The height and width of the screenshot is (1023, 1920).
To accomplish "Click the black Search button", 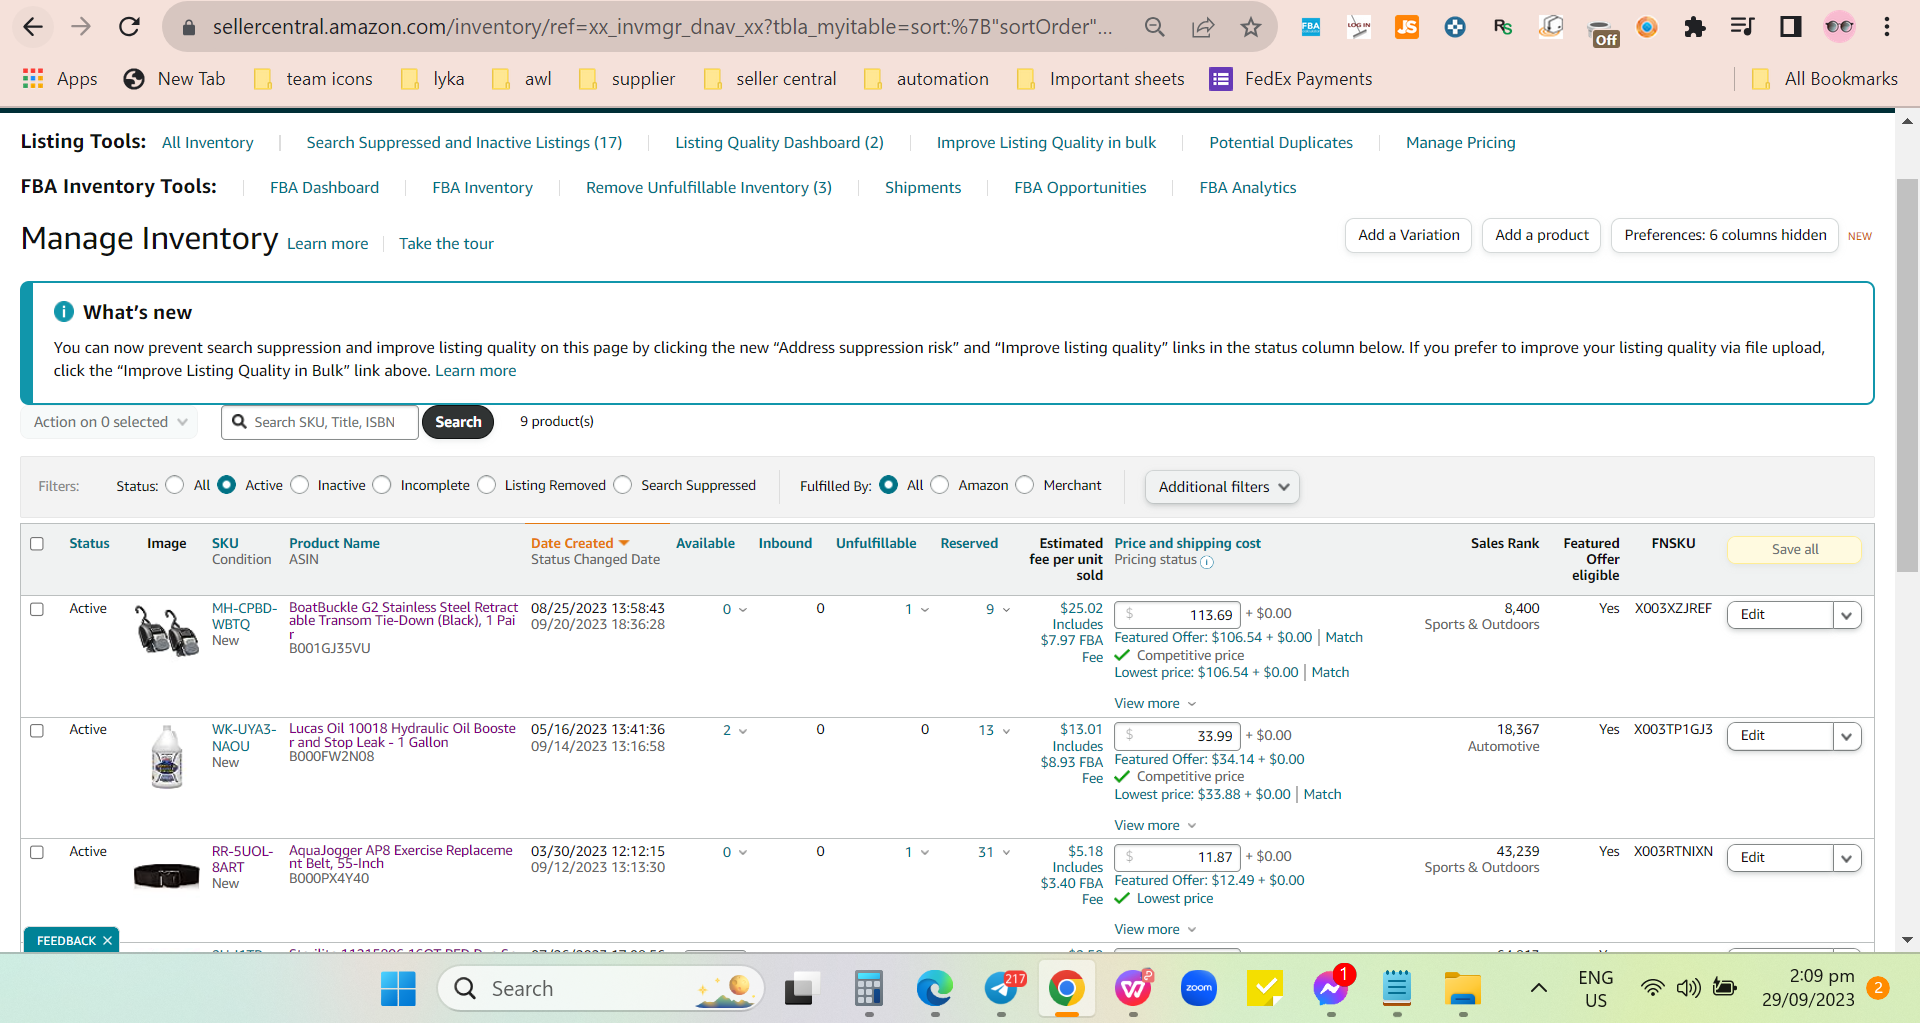I will [458, 422].
